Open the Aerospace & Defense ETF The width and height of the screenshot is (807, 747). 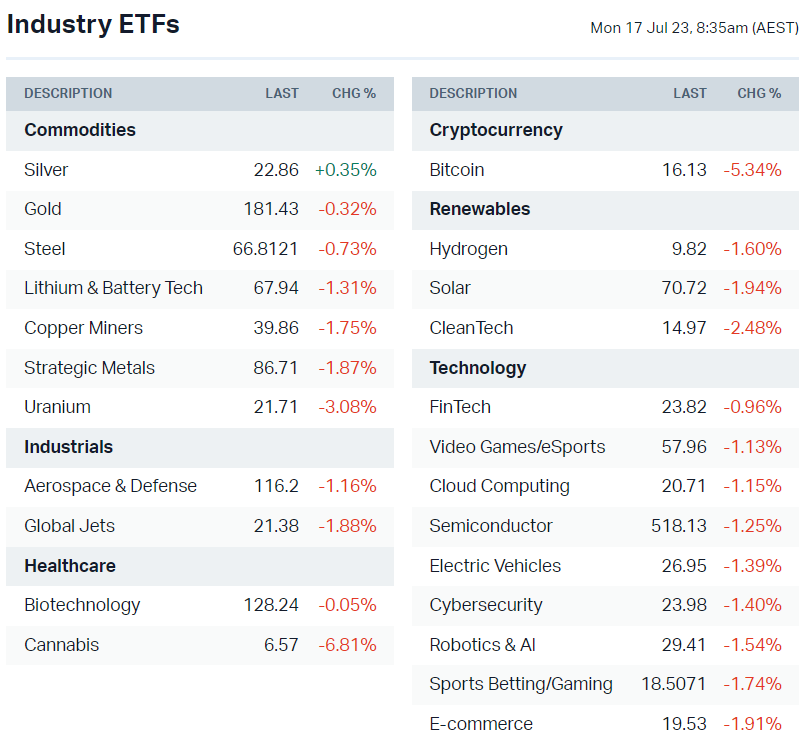point(110,486)
